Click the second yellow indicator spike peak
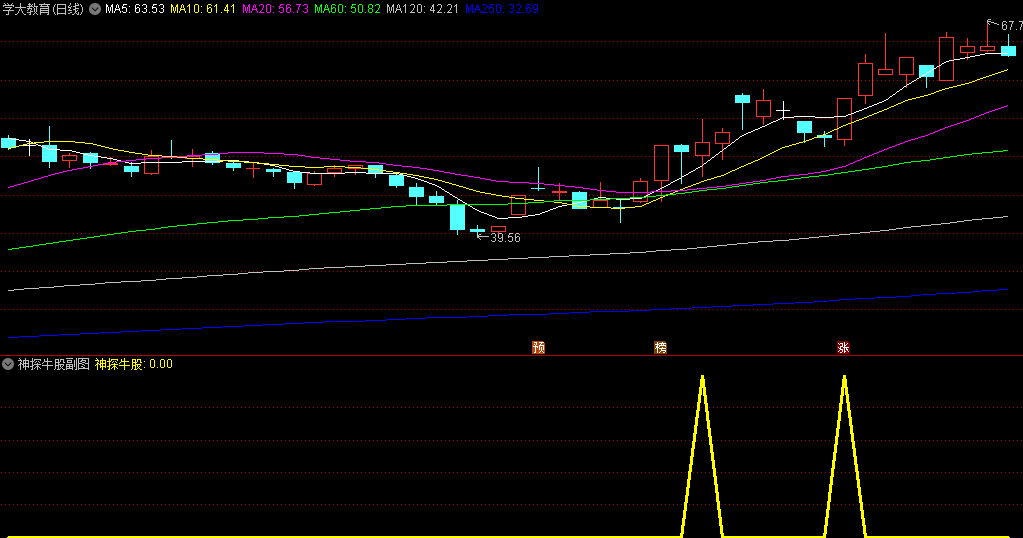The image size is (1023, 538). [x=844, y=377]
